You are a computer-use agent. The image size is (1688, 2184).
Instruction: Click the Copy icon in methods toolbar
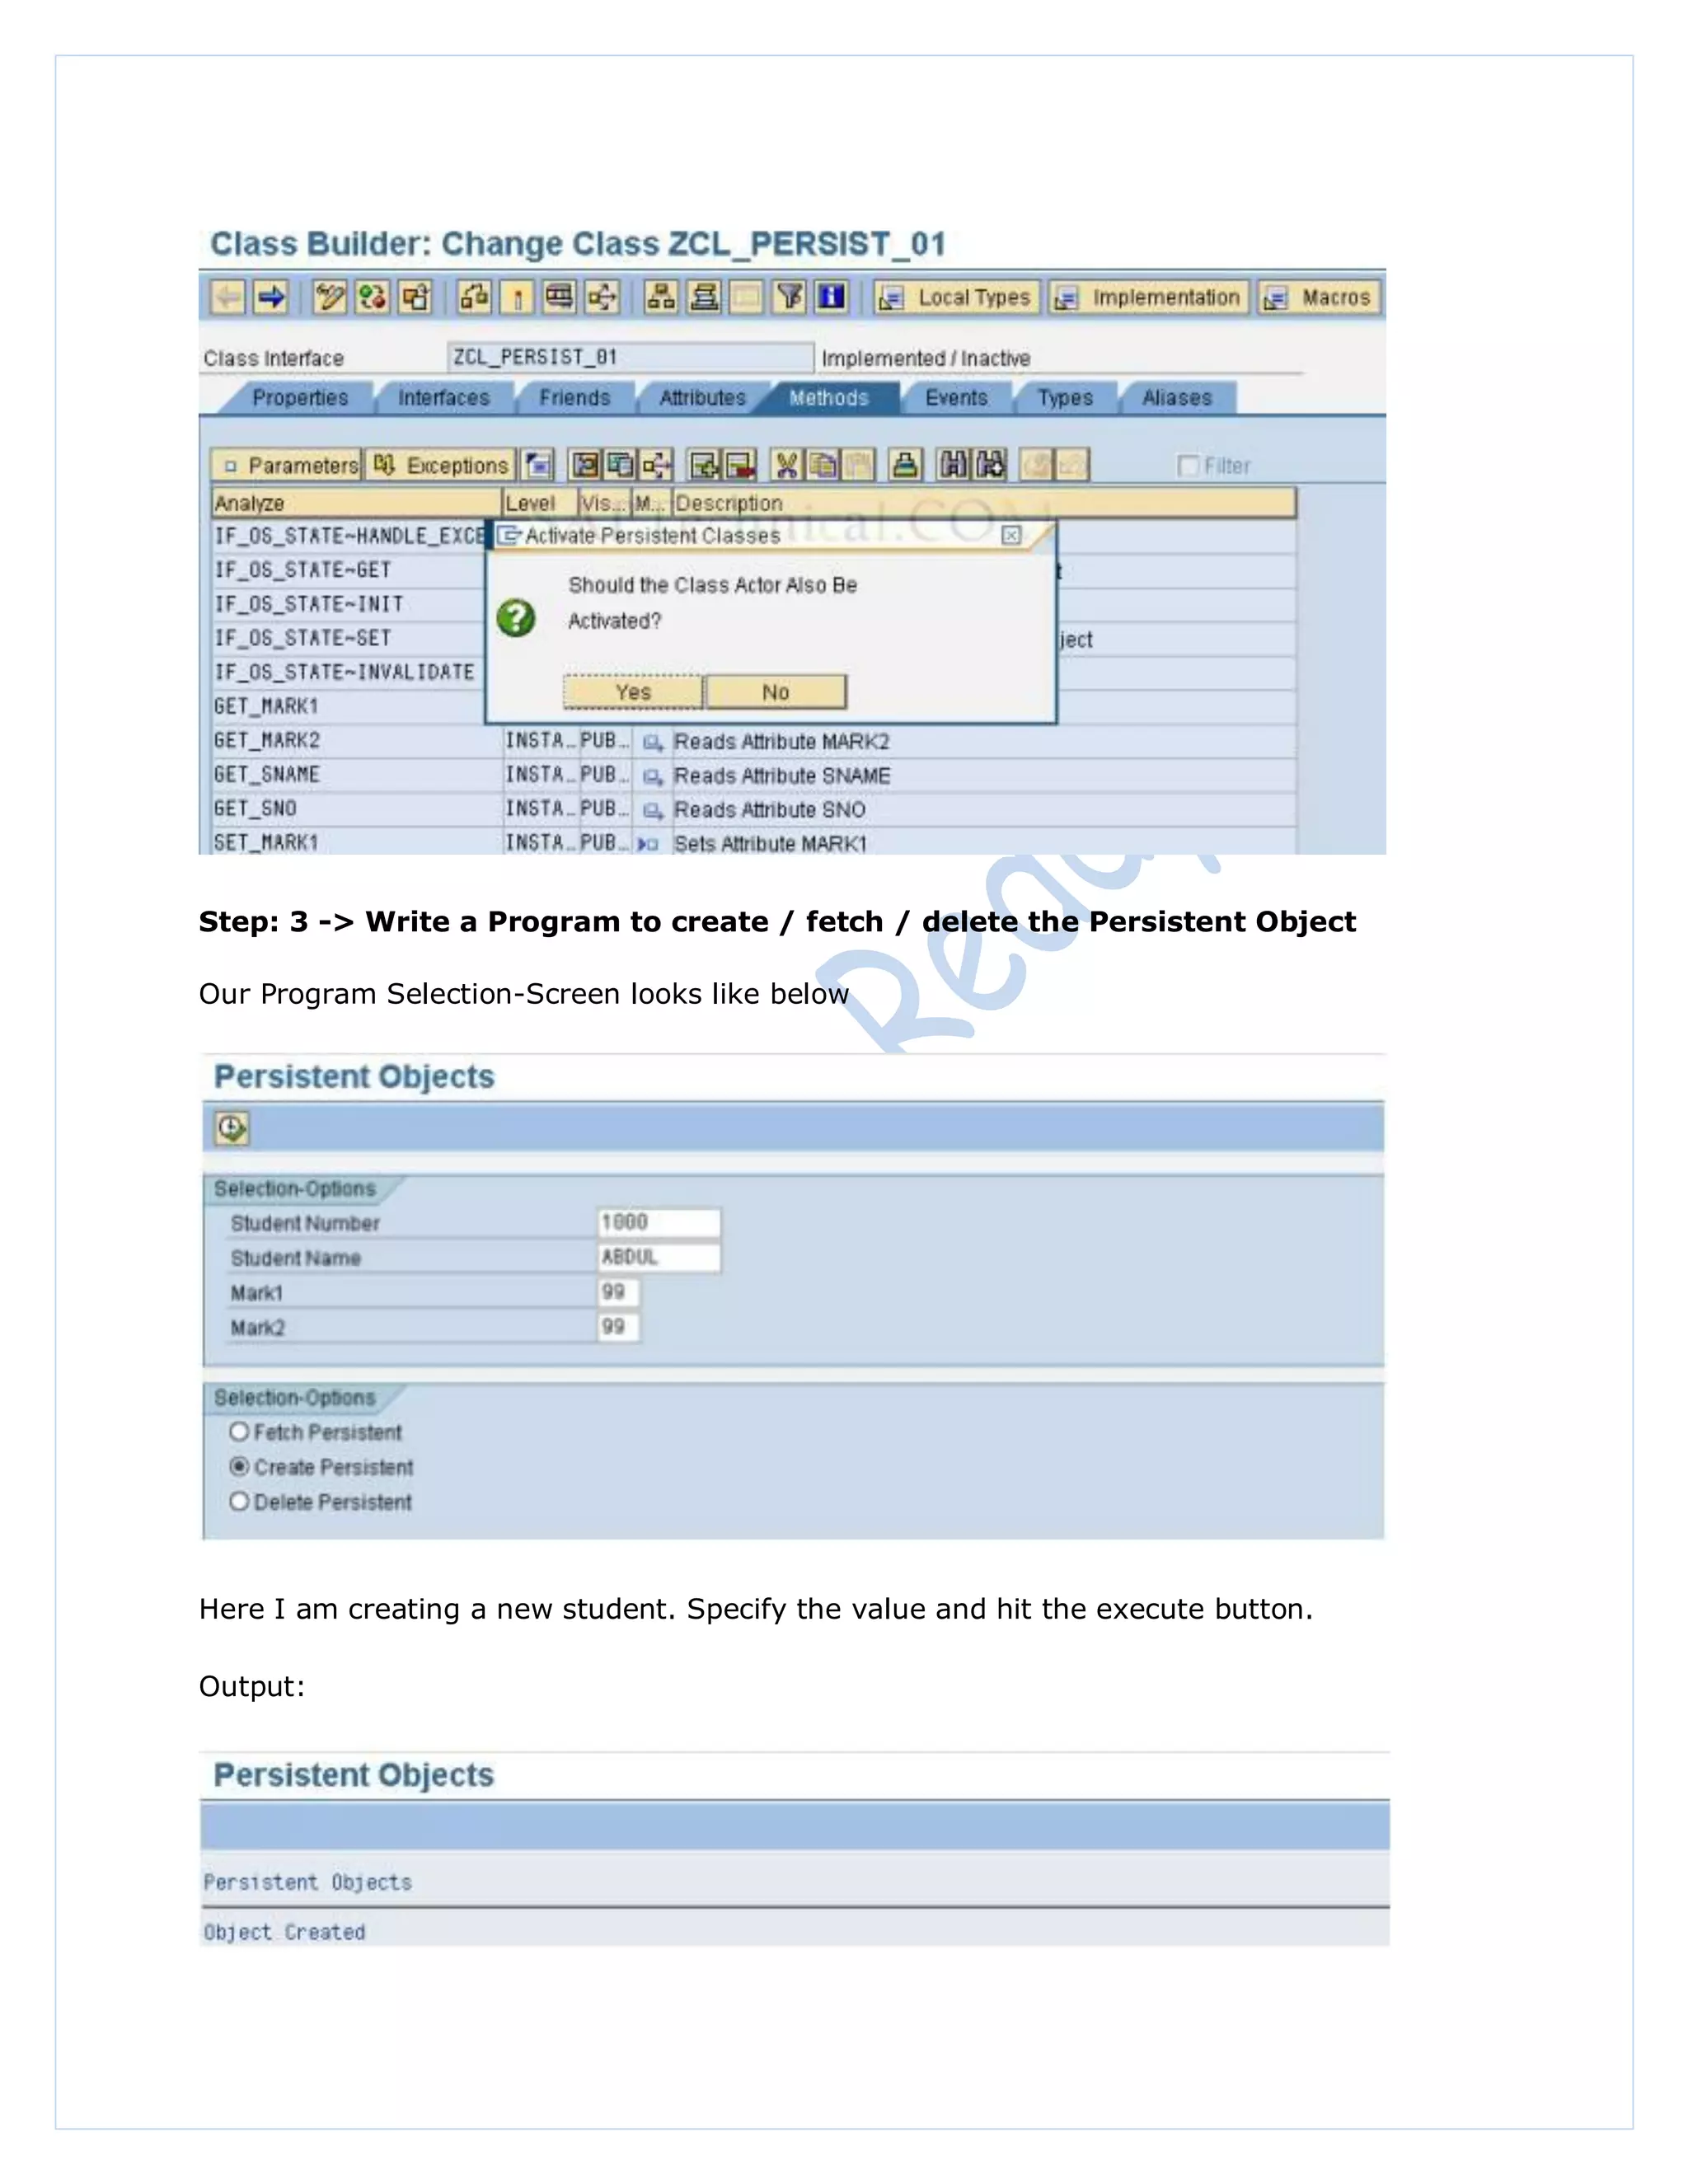[x=822, y=465]
